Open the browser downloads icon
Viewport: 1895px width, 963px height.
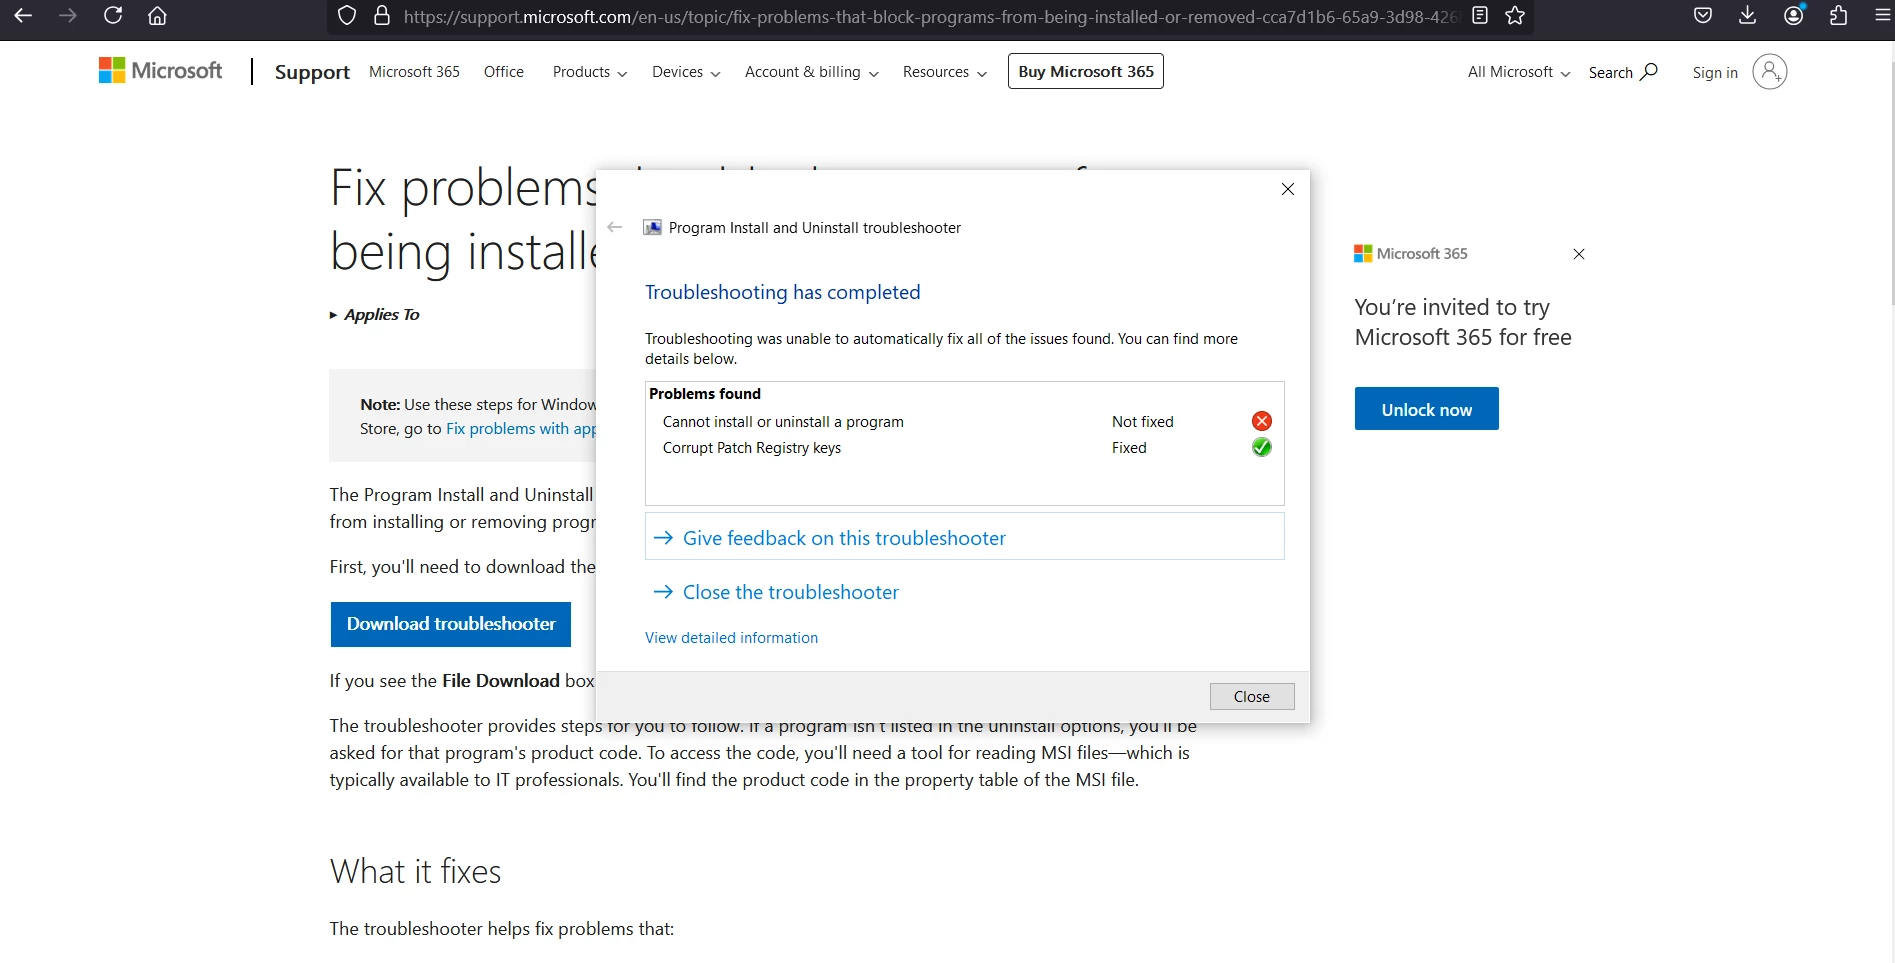[x=1748, y=16]
